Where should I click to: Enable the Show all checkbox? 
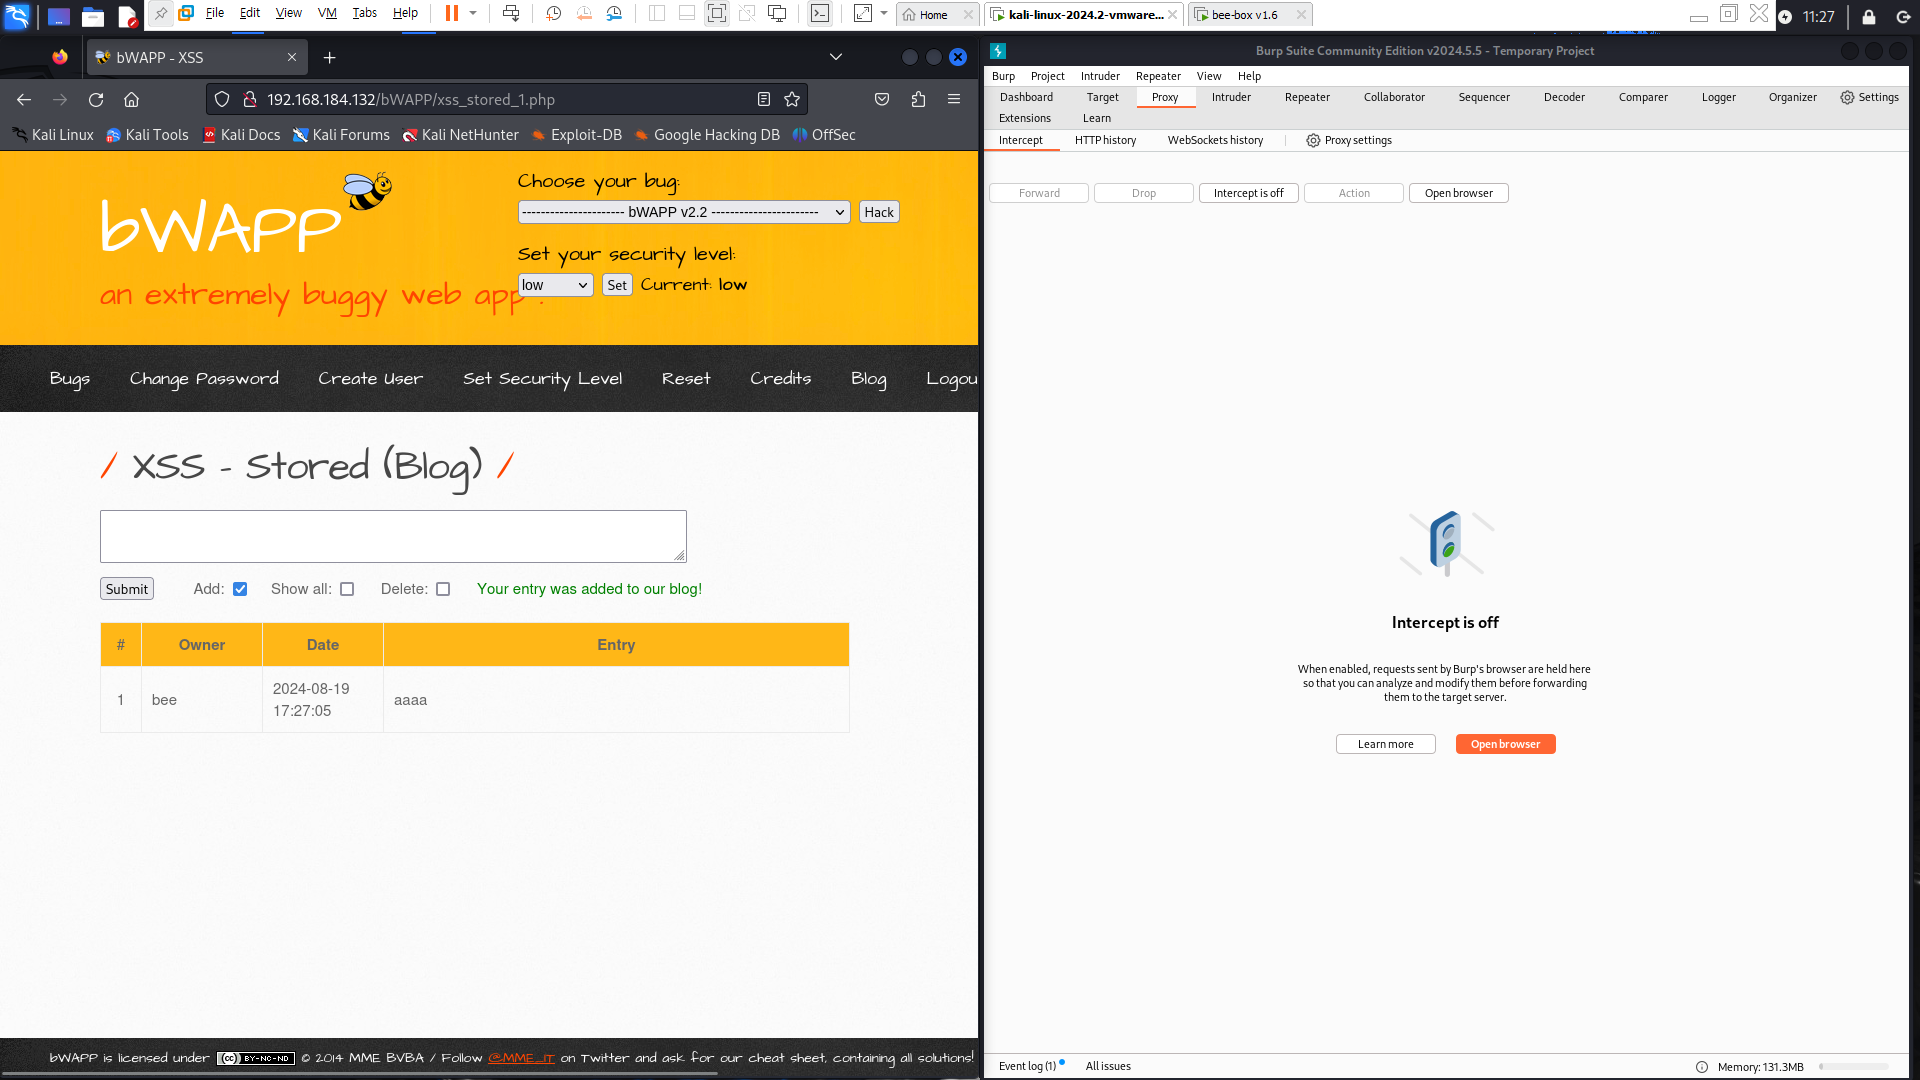pyautogui.click(x=347, y=589)
